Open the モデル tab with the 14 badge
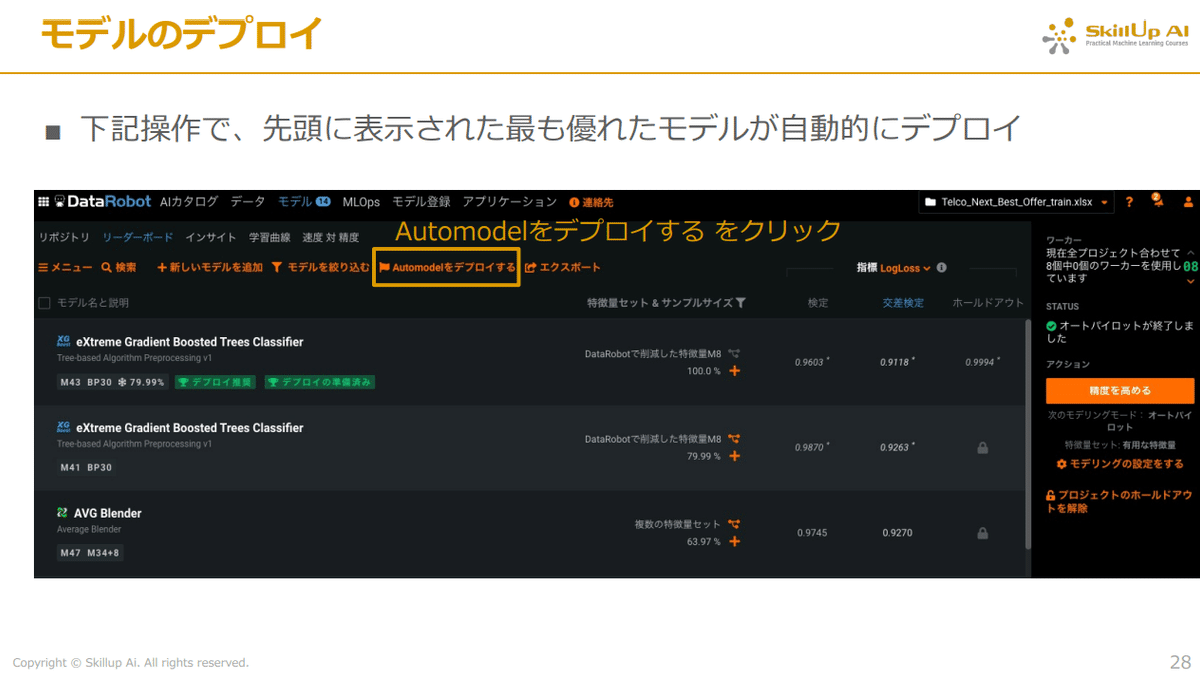The width and height of the screenshot is (1200, 680). point(304,202)
